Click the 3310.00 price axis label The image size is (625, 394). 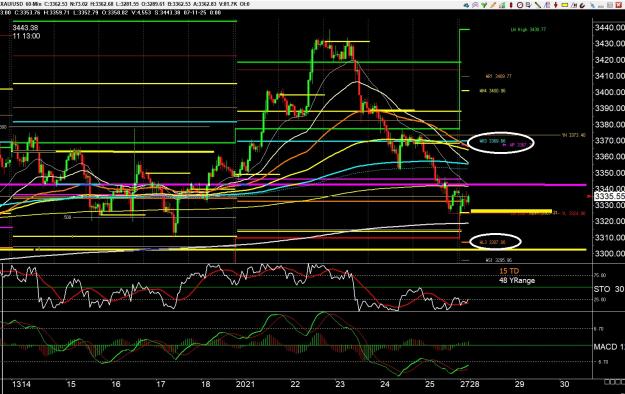[x=609, y=237]
